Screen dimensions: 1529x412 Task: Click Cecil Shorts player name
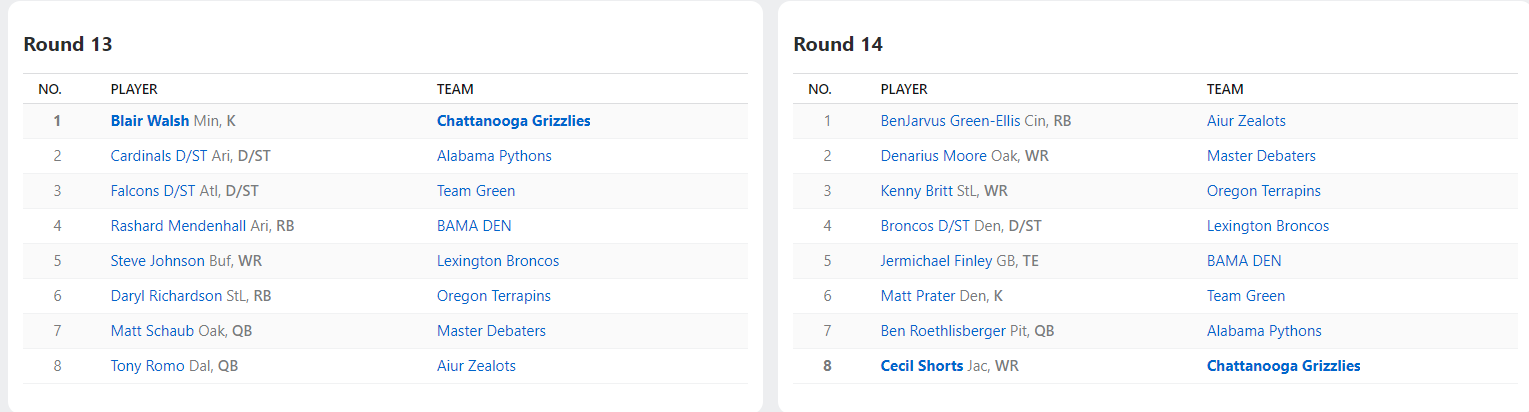[921, 366]
